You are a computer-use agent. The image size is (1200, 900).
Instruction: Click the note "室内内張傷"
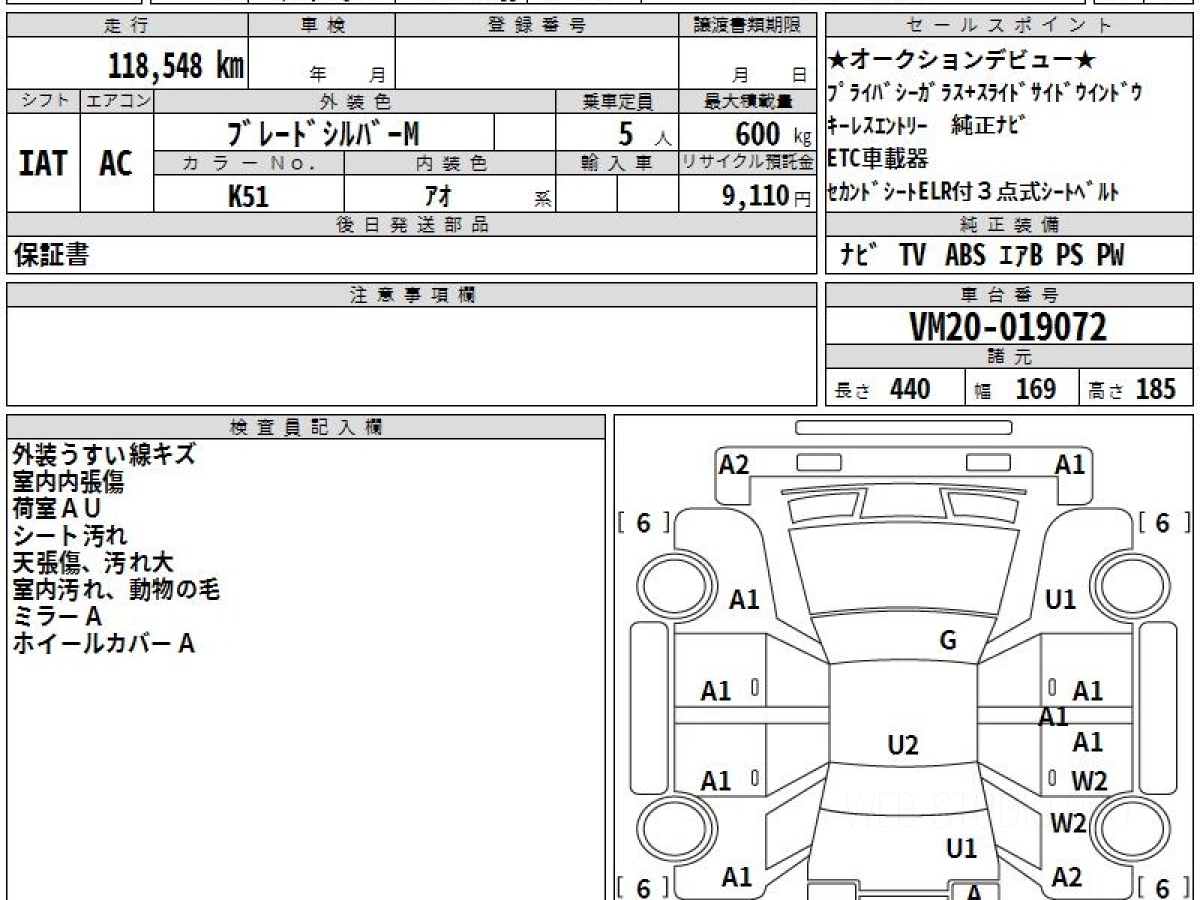[x=68, y=482]
